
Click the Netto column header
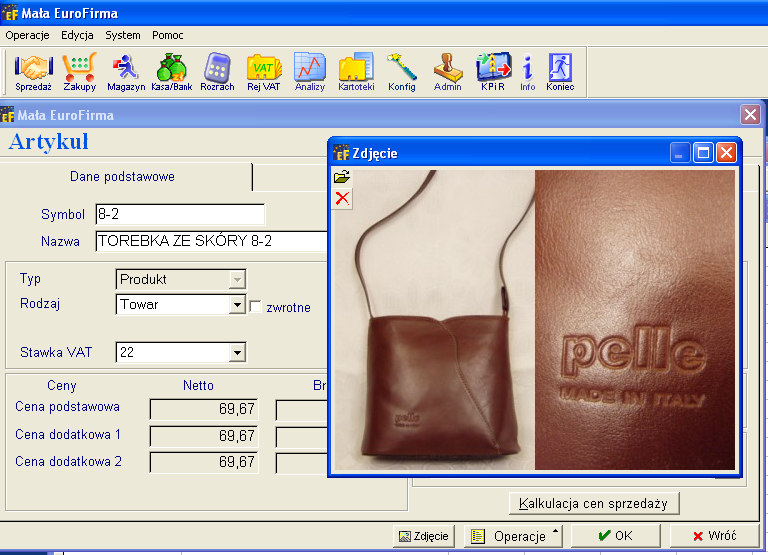[198, 386]
